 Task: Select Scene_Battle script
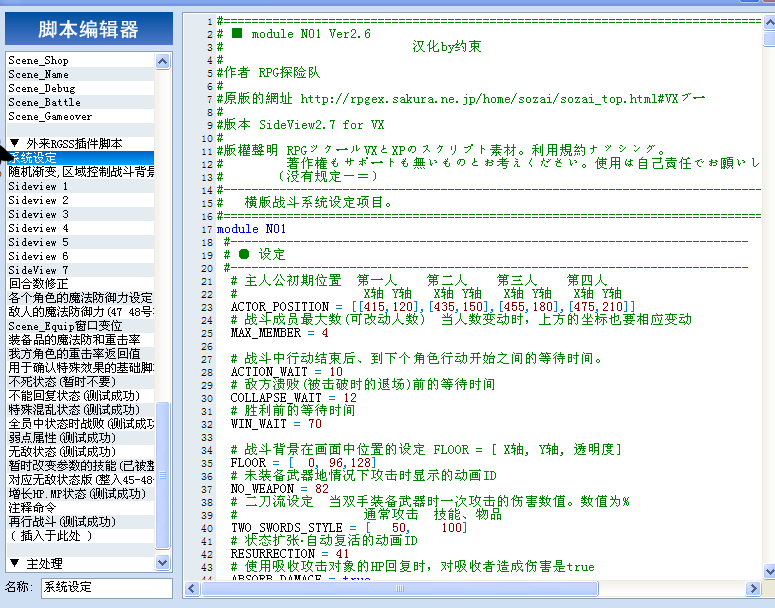pos(81,102)
